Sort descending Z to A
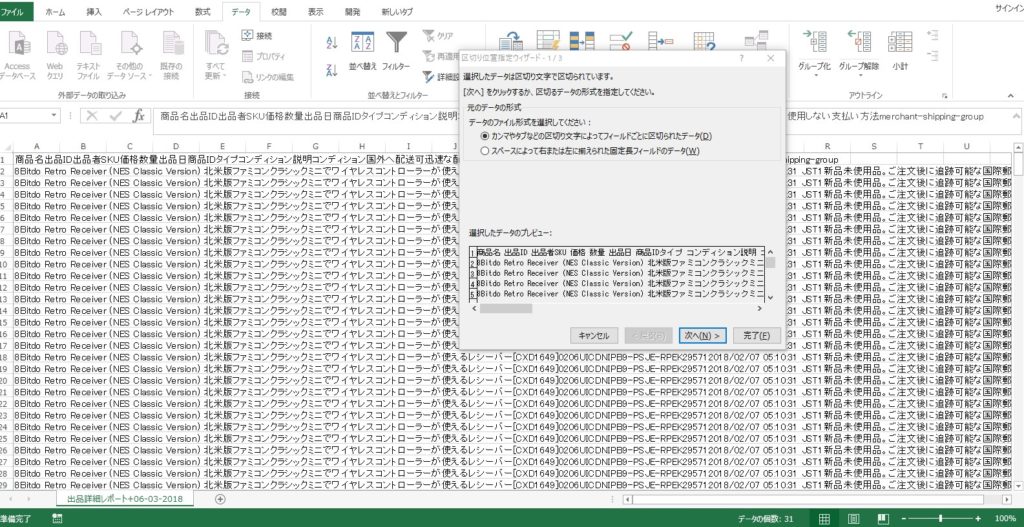 [332, 69]
